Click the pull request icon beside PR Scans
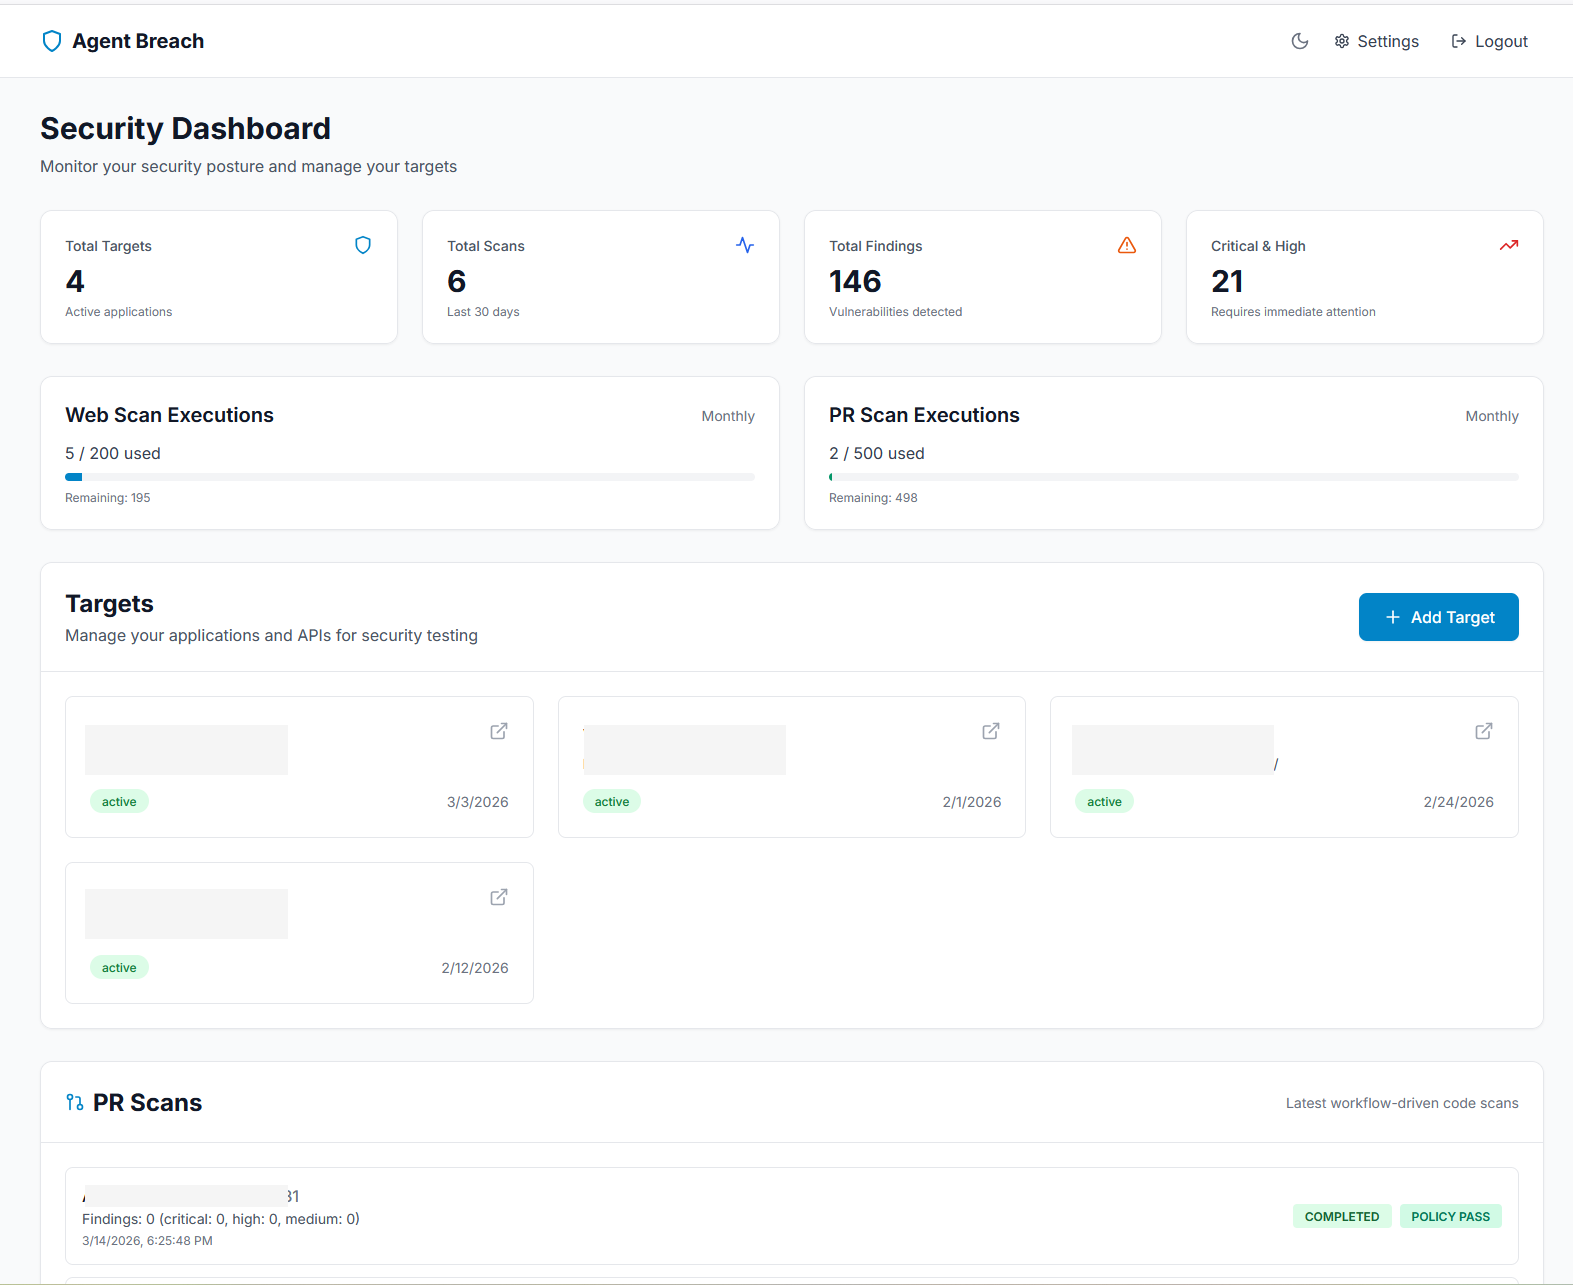Image resolution: width=1573 pixels, height=1285 pixels. [75, 1102]
